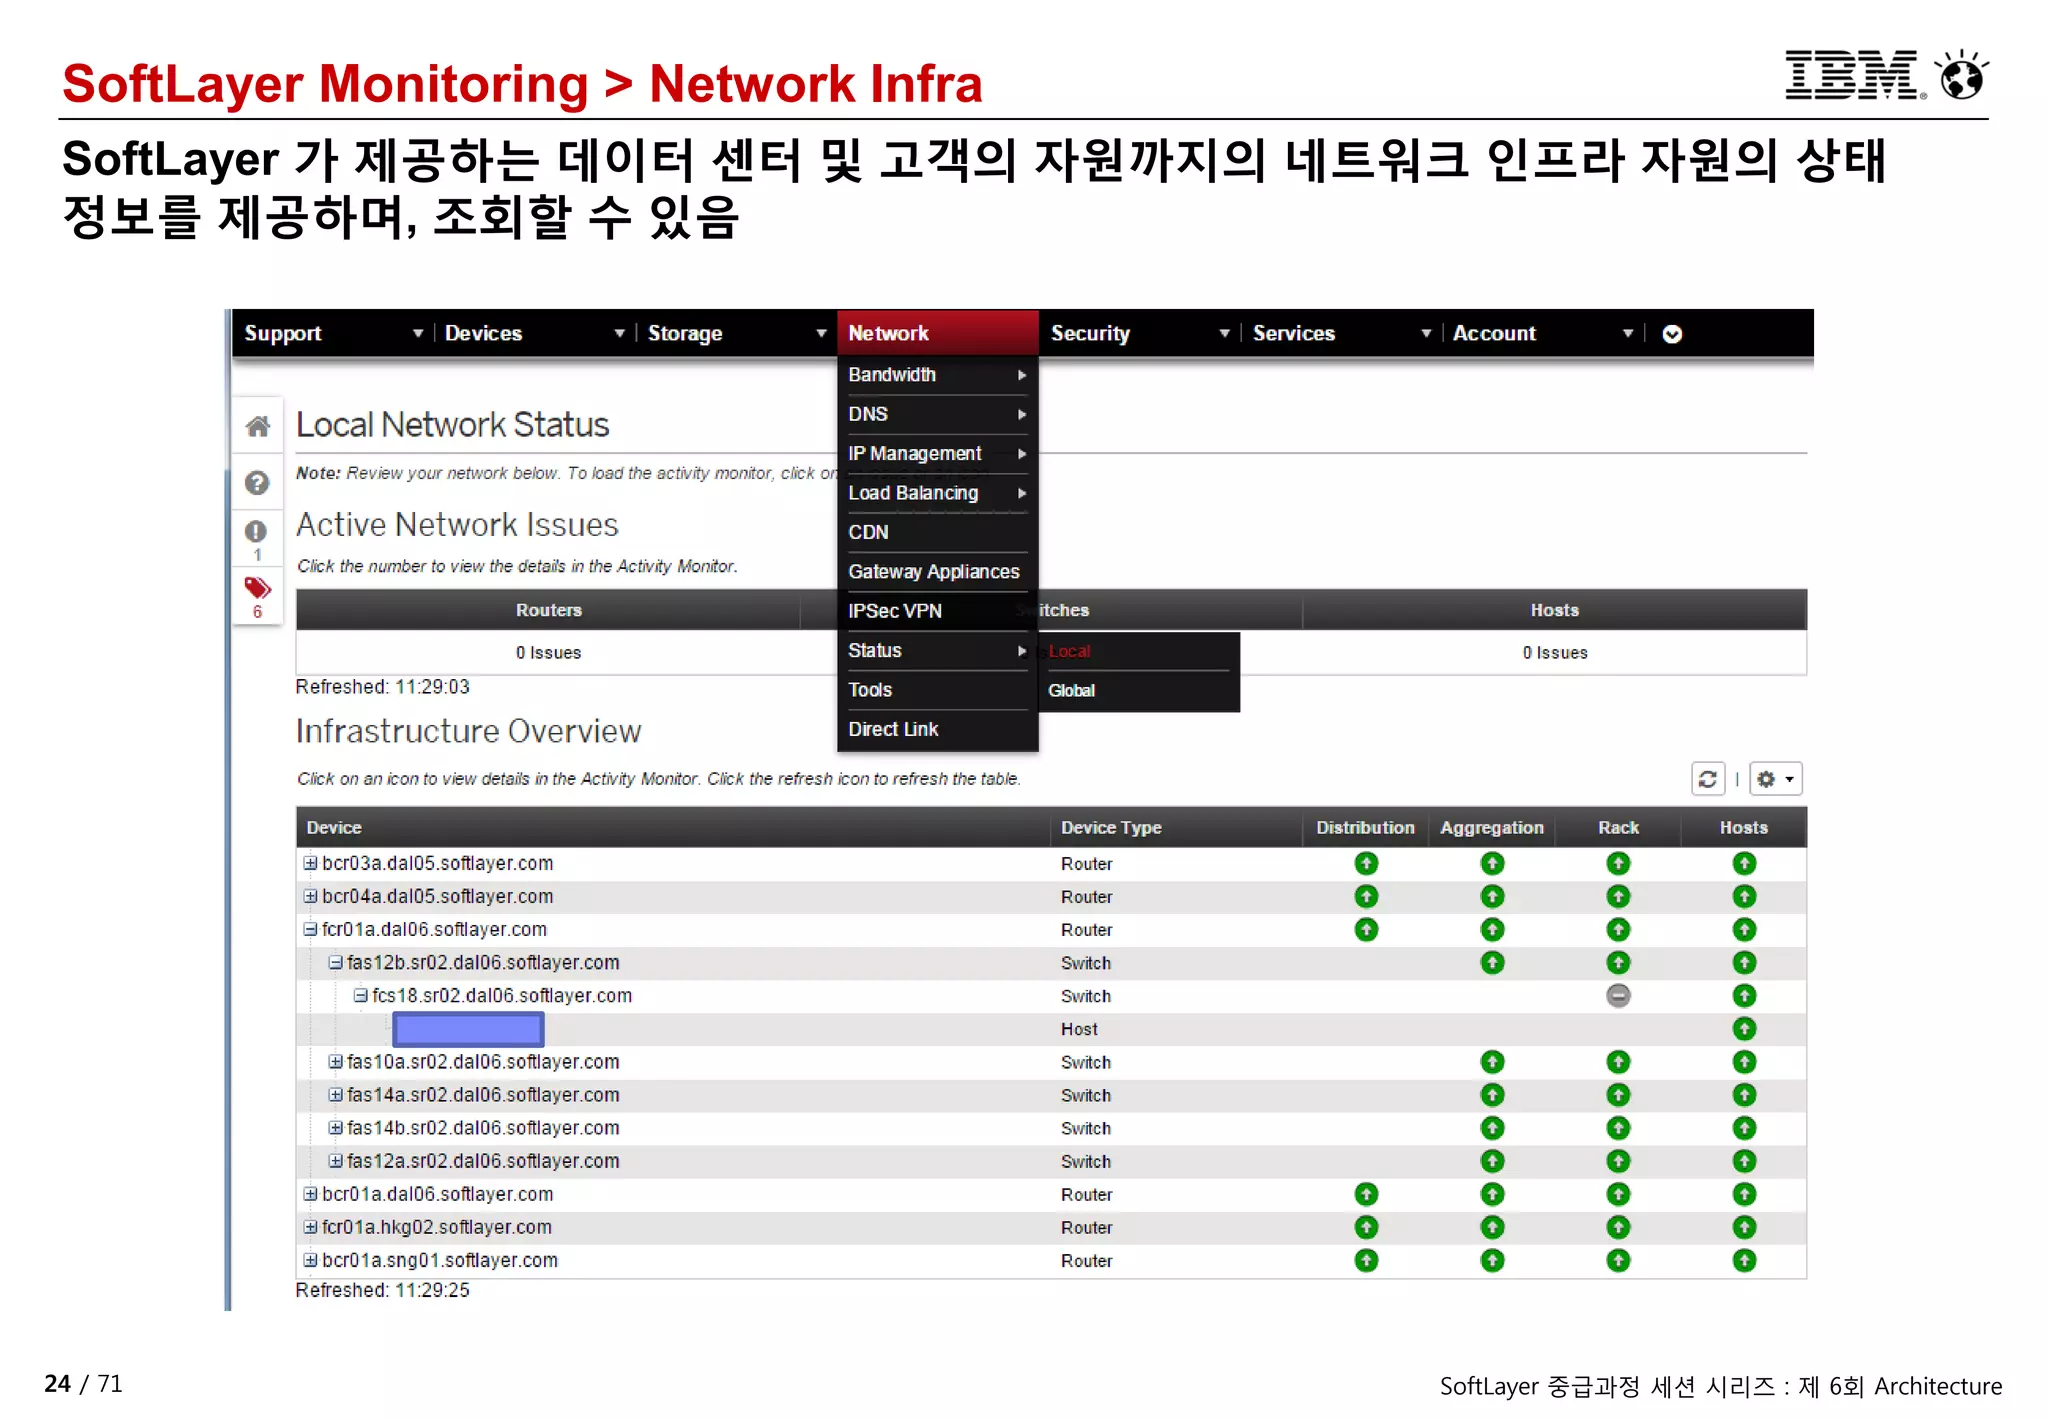Click the Device column header
The height and width of the screenshot is (1418, 2048).
673,828
